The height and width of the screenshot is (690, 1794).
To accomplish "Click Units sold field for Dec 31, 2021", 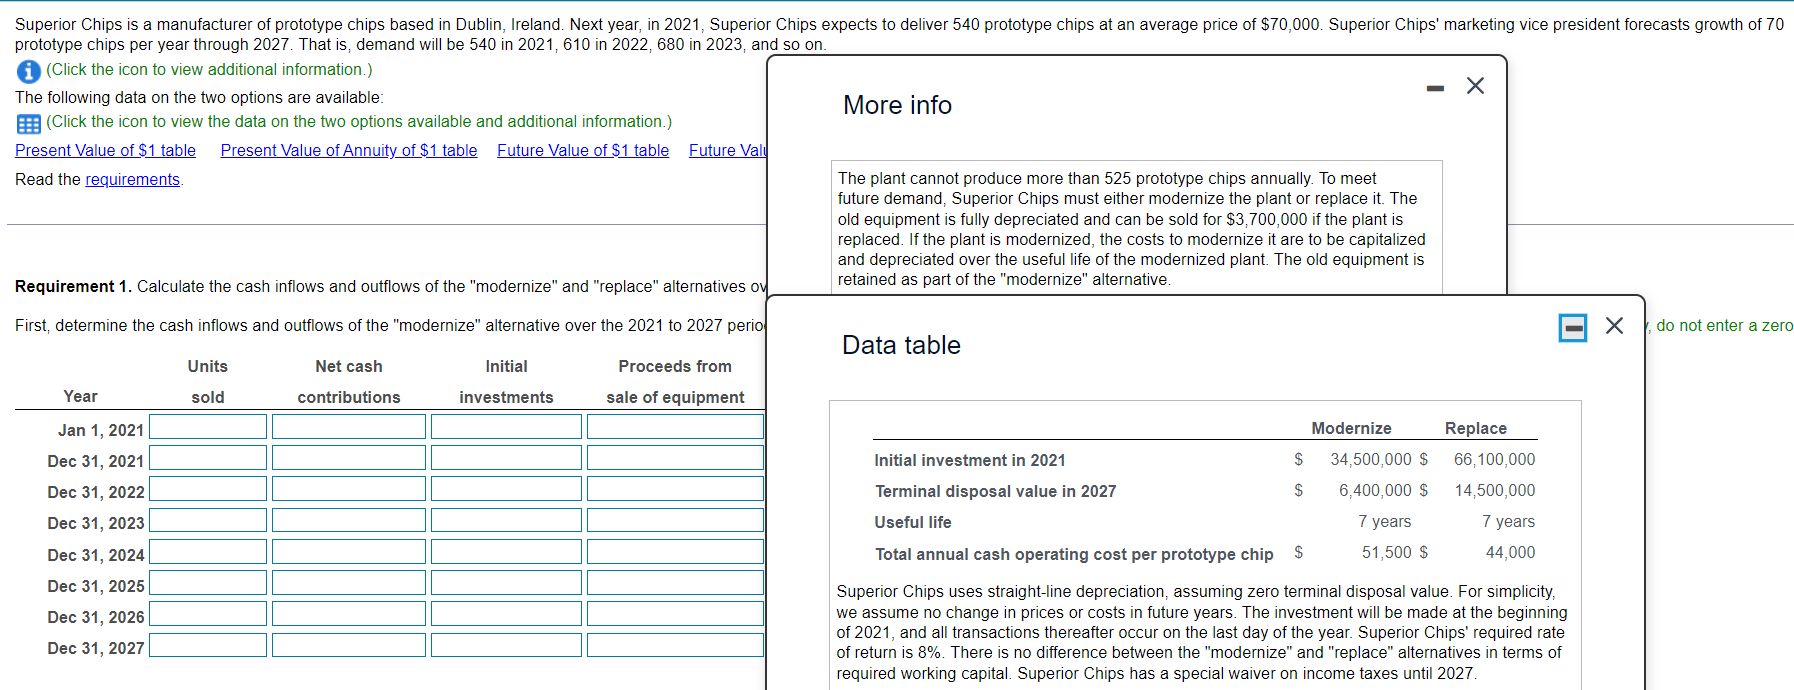I will click(x=208, y=458).
